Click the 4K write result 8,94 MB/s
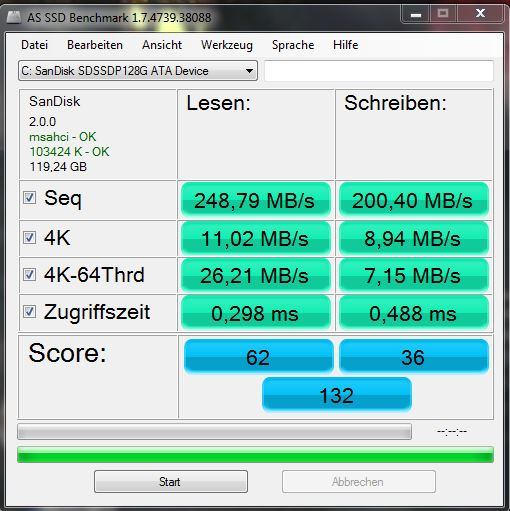Image resolution: width=510 pixels, height=511 pixels. coord(414,238)
